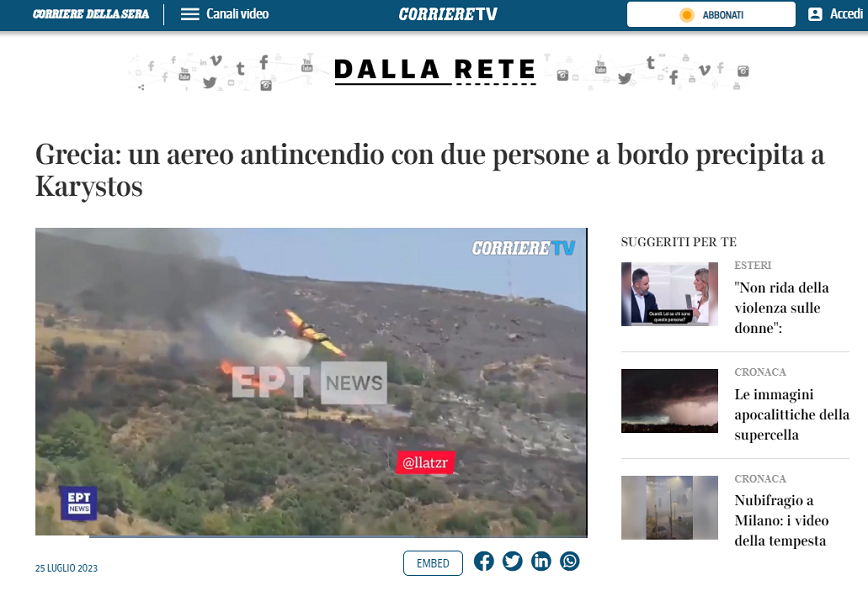Click the Corriere TV logo in header
This screenshot has width=868, height=596.
click(447, 14)
